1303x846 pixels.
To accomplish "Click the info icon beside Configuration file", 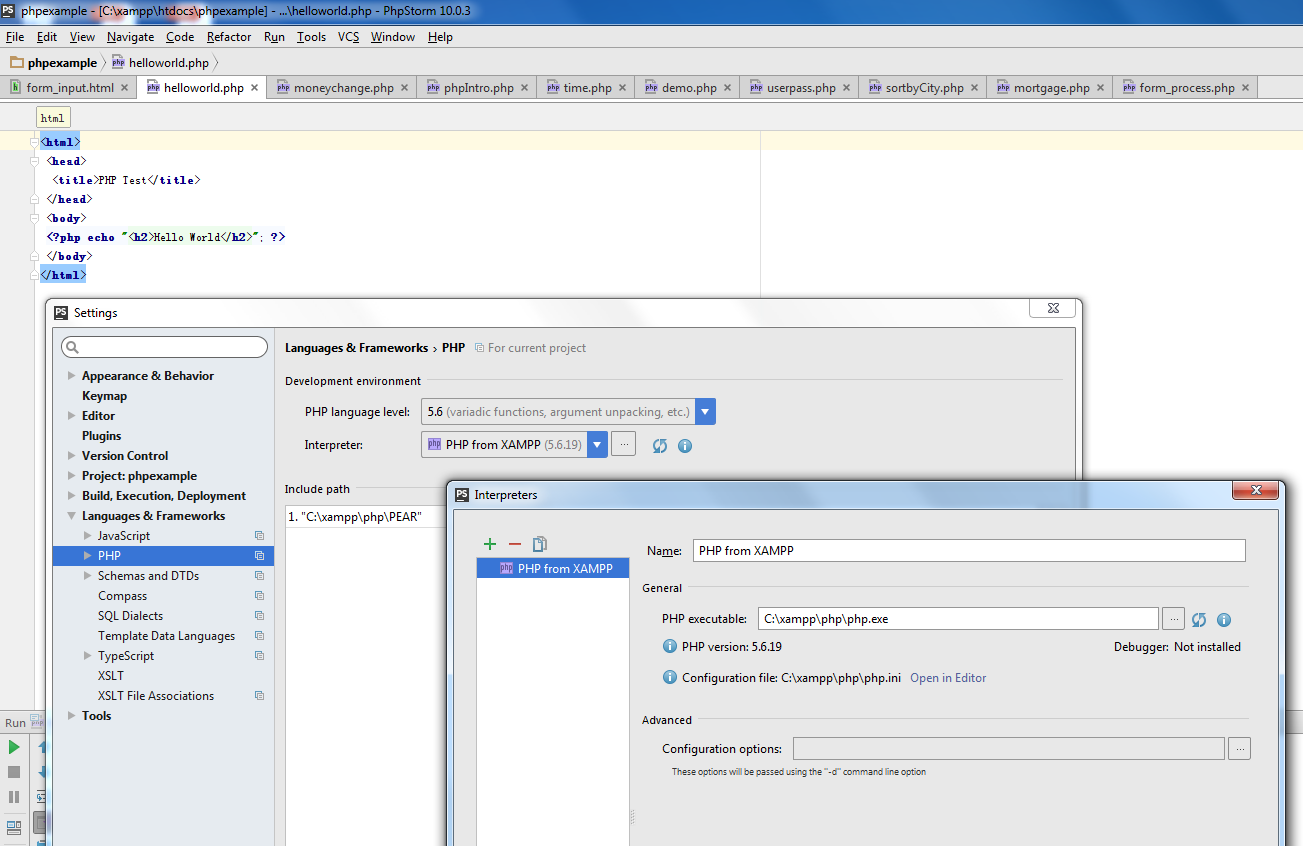I will 670,677.
